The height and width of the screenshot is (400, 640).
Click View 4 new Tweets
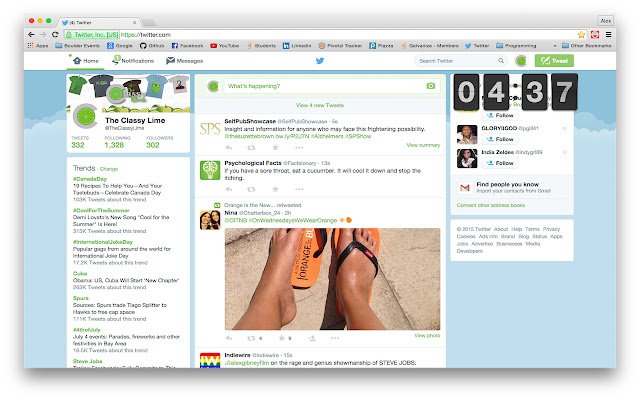point(320,105)
